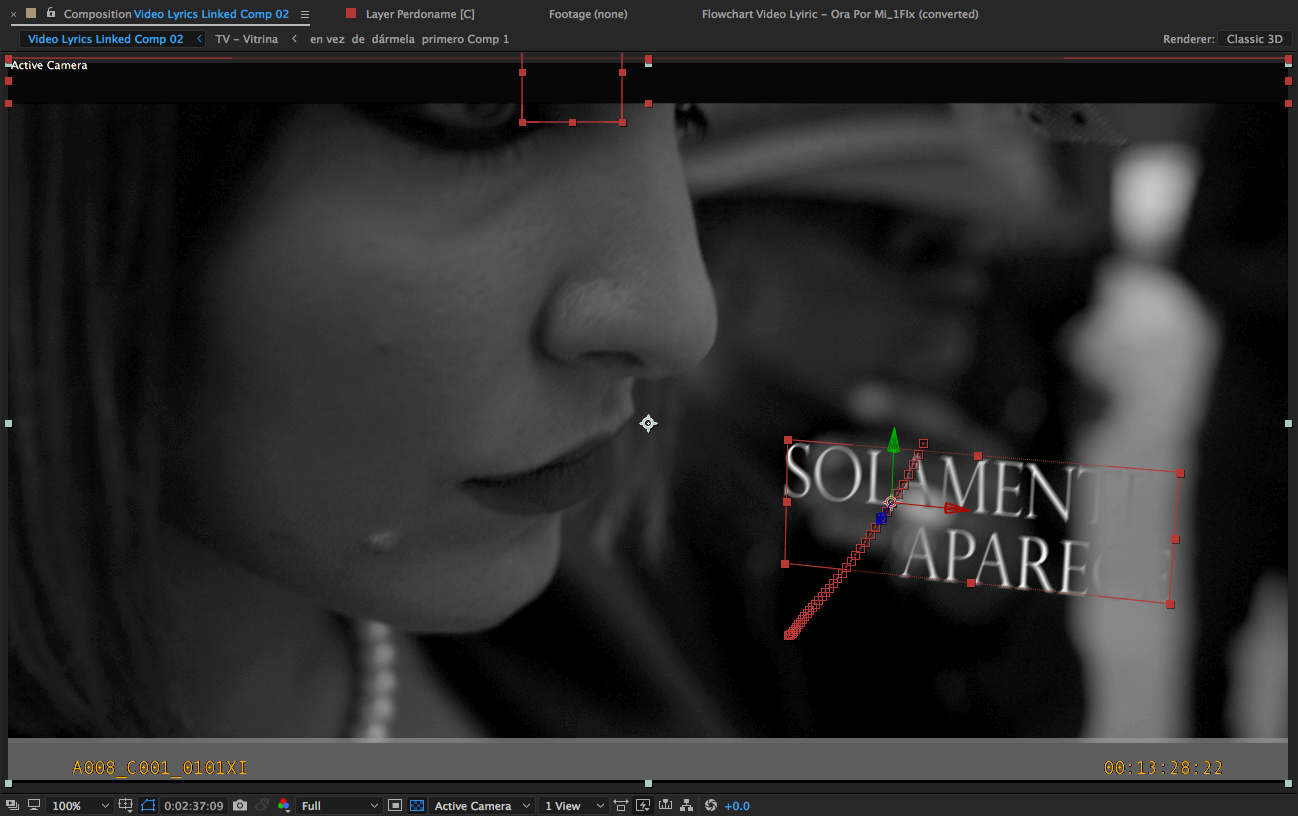Click the 00:13:28:22 timecode overlay
This screenshot has height=816, width=1298.
click(1163, 768)
